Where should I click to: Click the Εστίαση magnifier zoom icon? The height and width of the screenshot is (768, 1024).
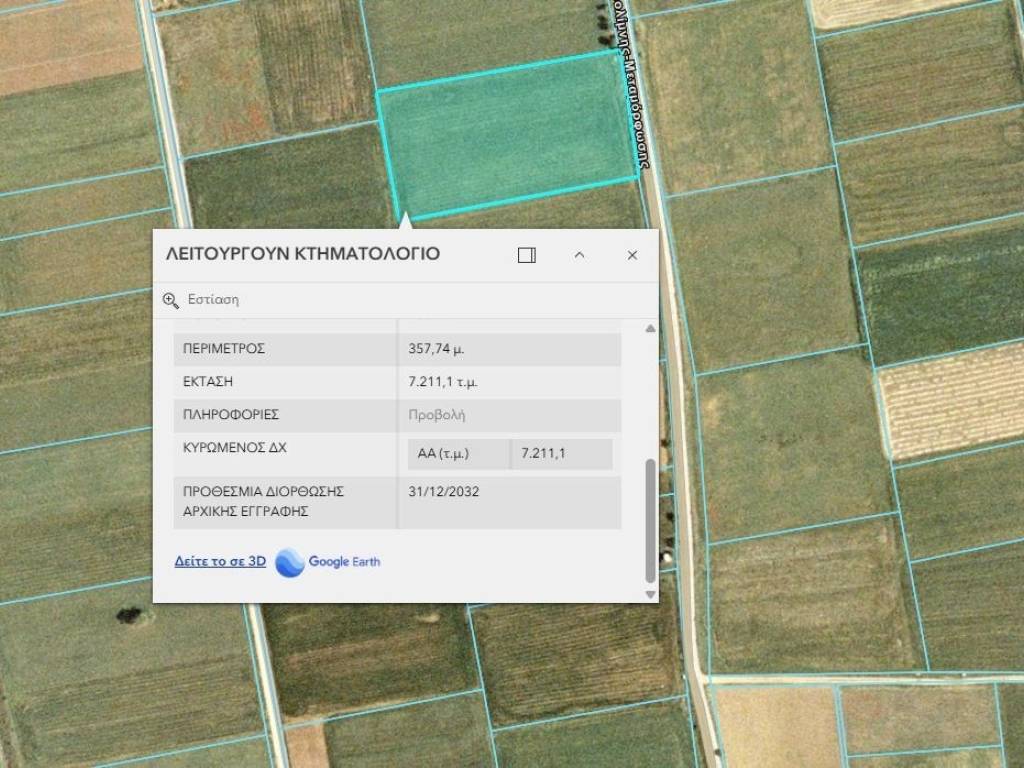[171, 300]
